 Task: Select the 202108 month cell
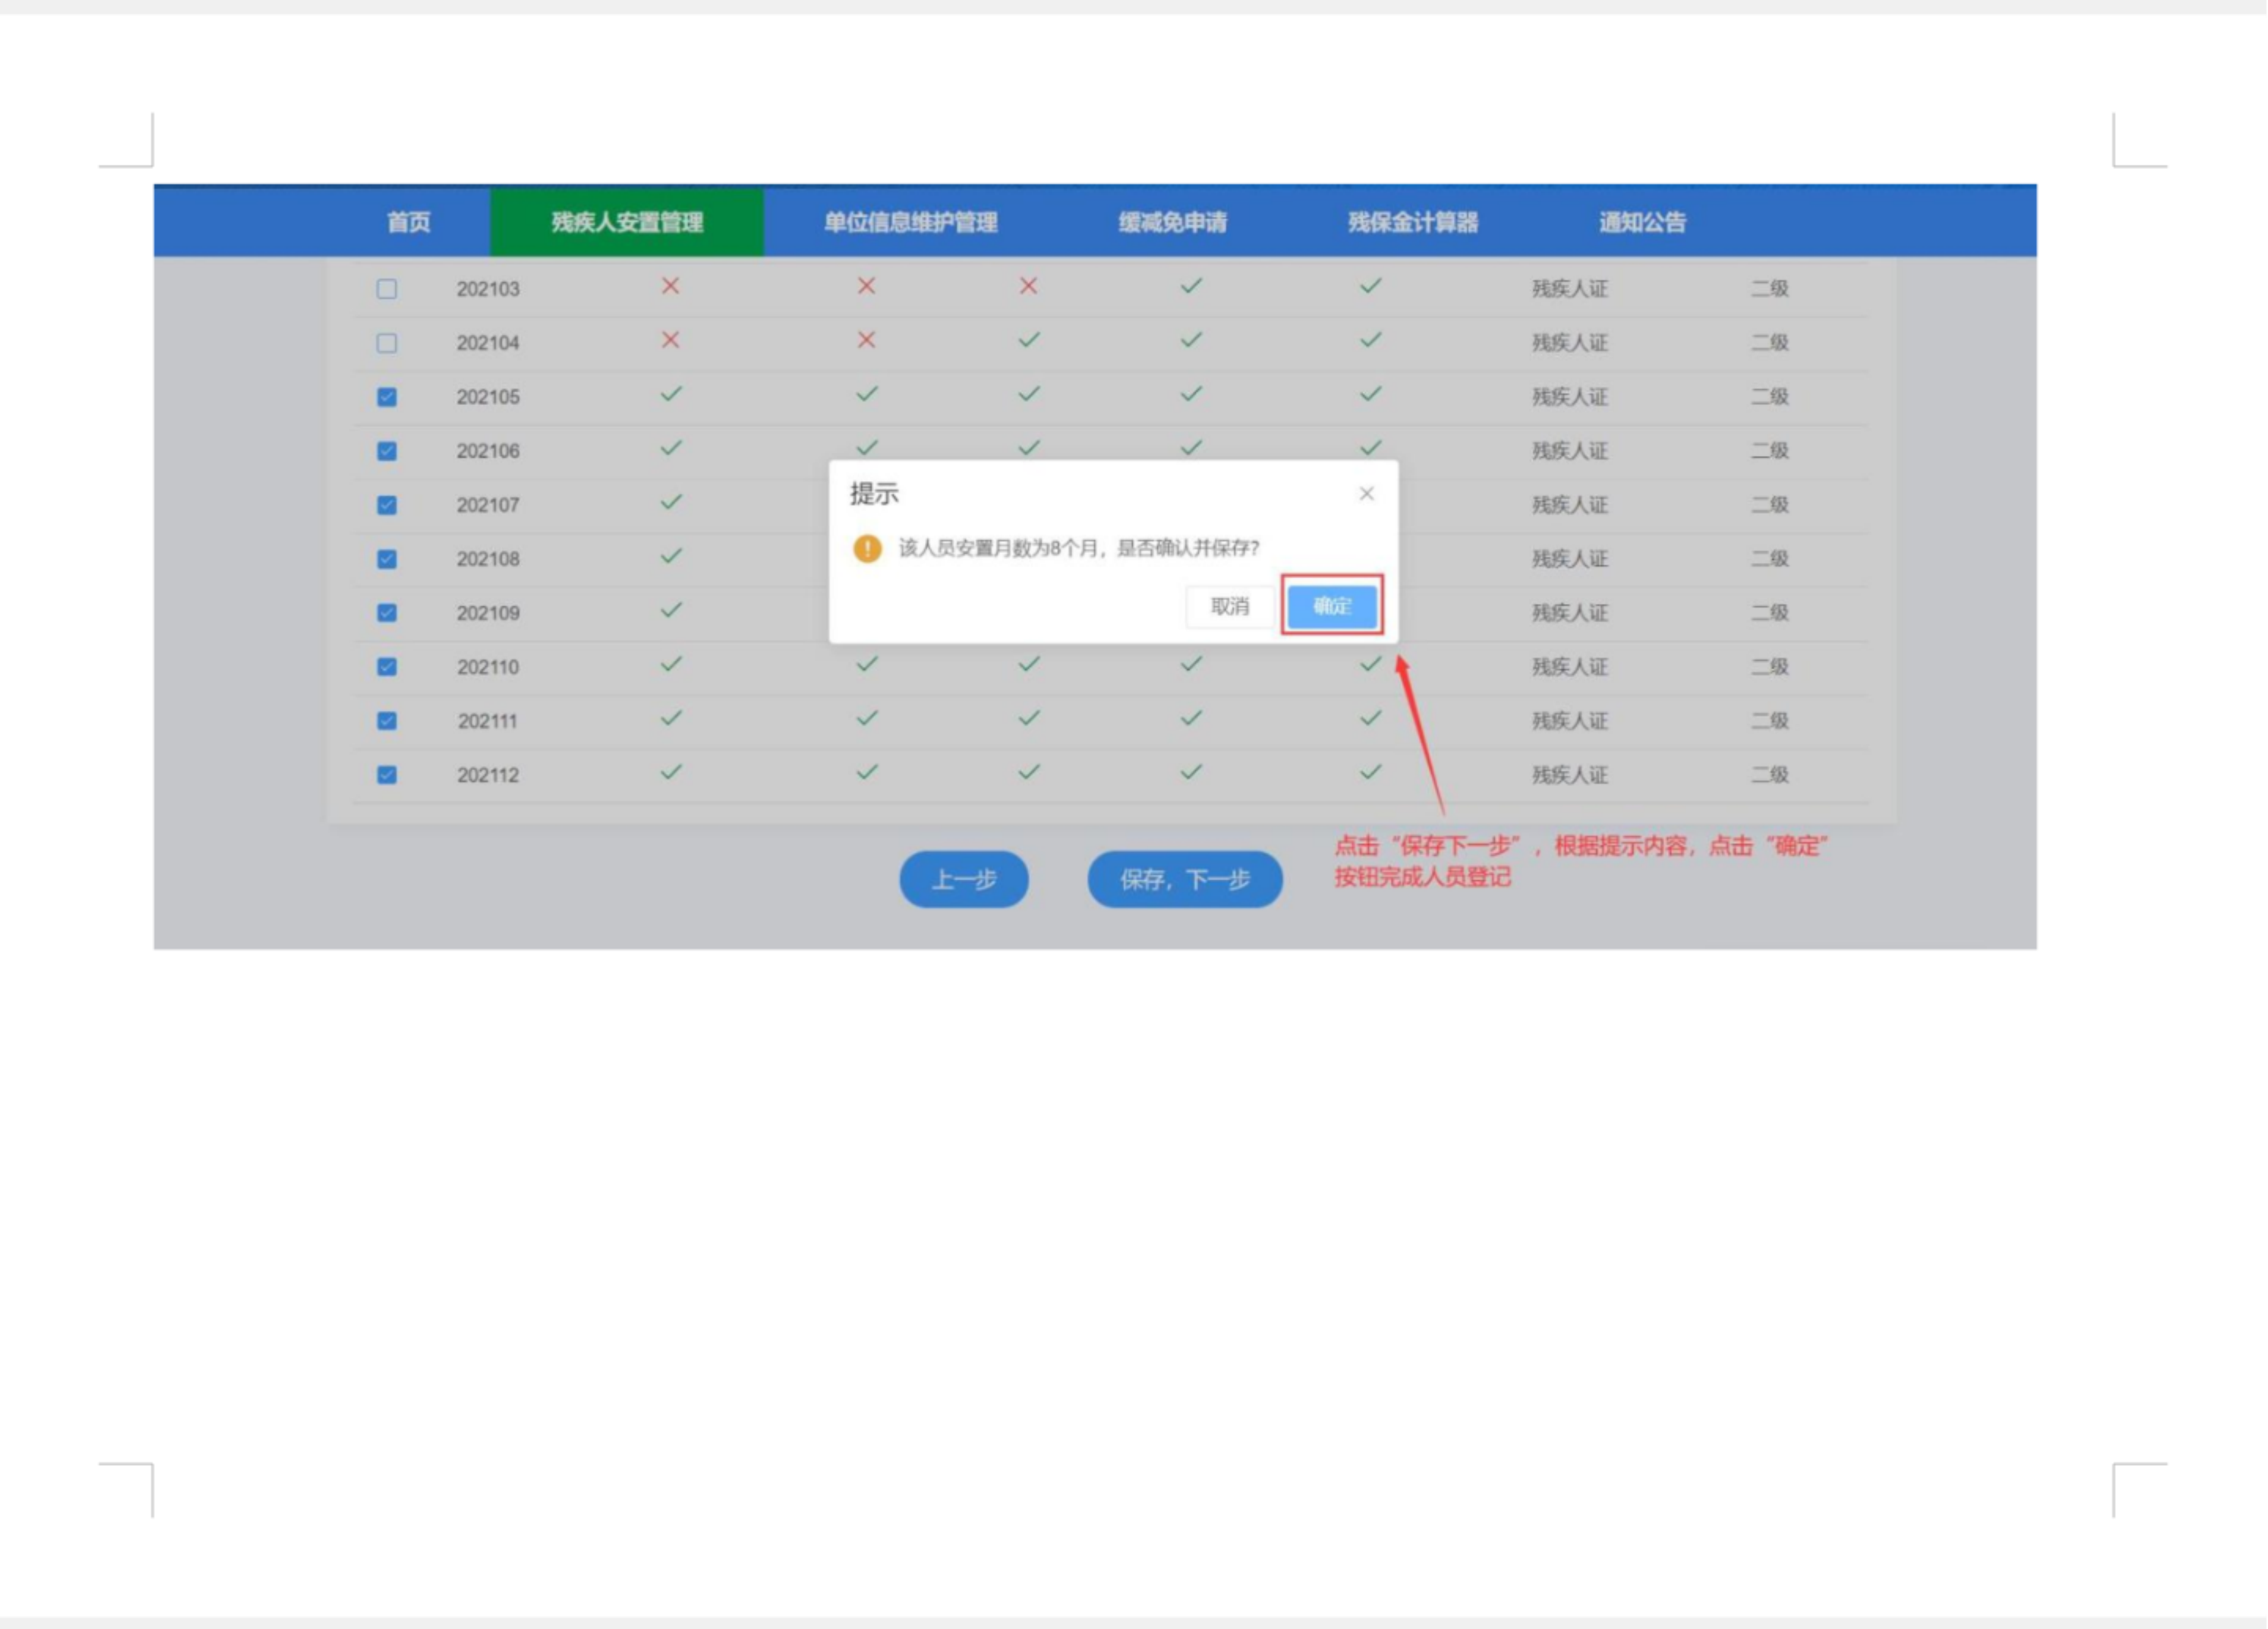pyautogui.click(x=488, y=559)
